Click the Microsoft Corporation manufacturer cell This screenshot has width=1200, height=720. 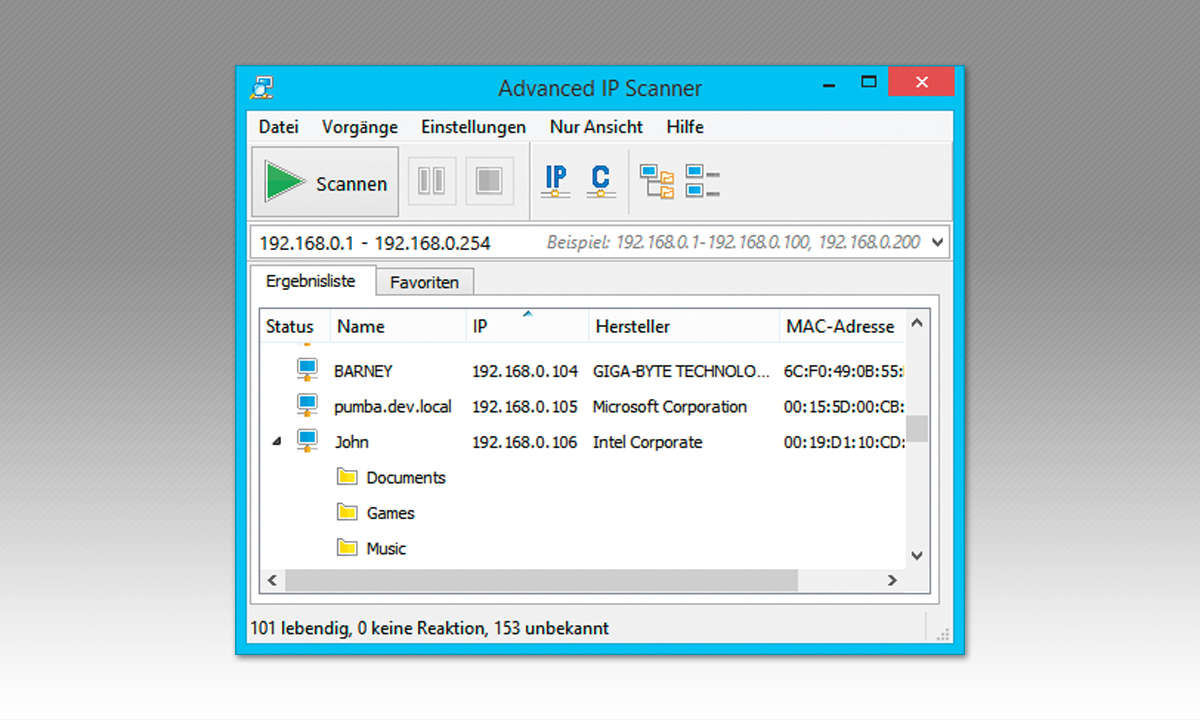tap(670, 407)
